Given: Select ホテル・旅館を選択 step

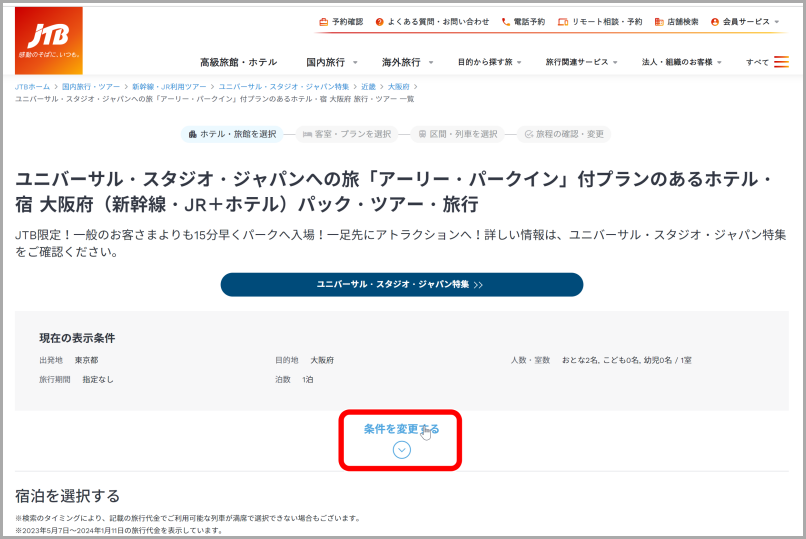Looking at the screenshot, I should pyautogui.click(x=232, y=134).
